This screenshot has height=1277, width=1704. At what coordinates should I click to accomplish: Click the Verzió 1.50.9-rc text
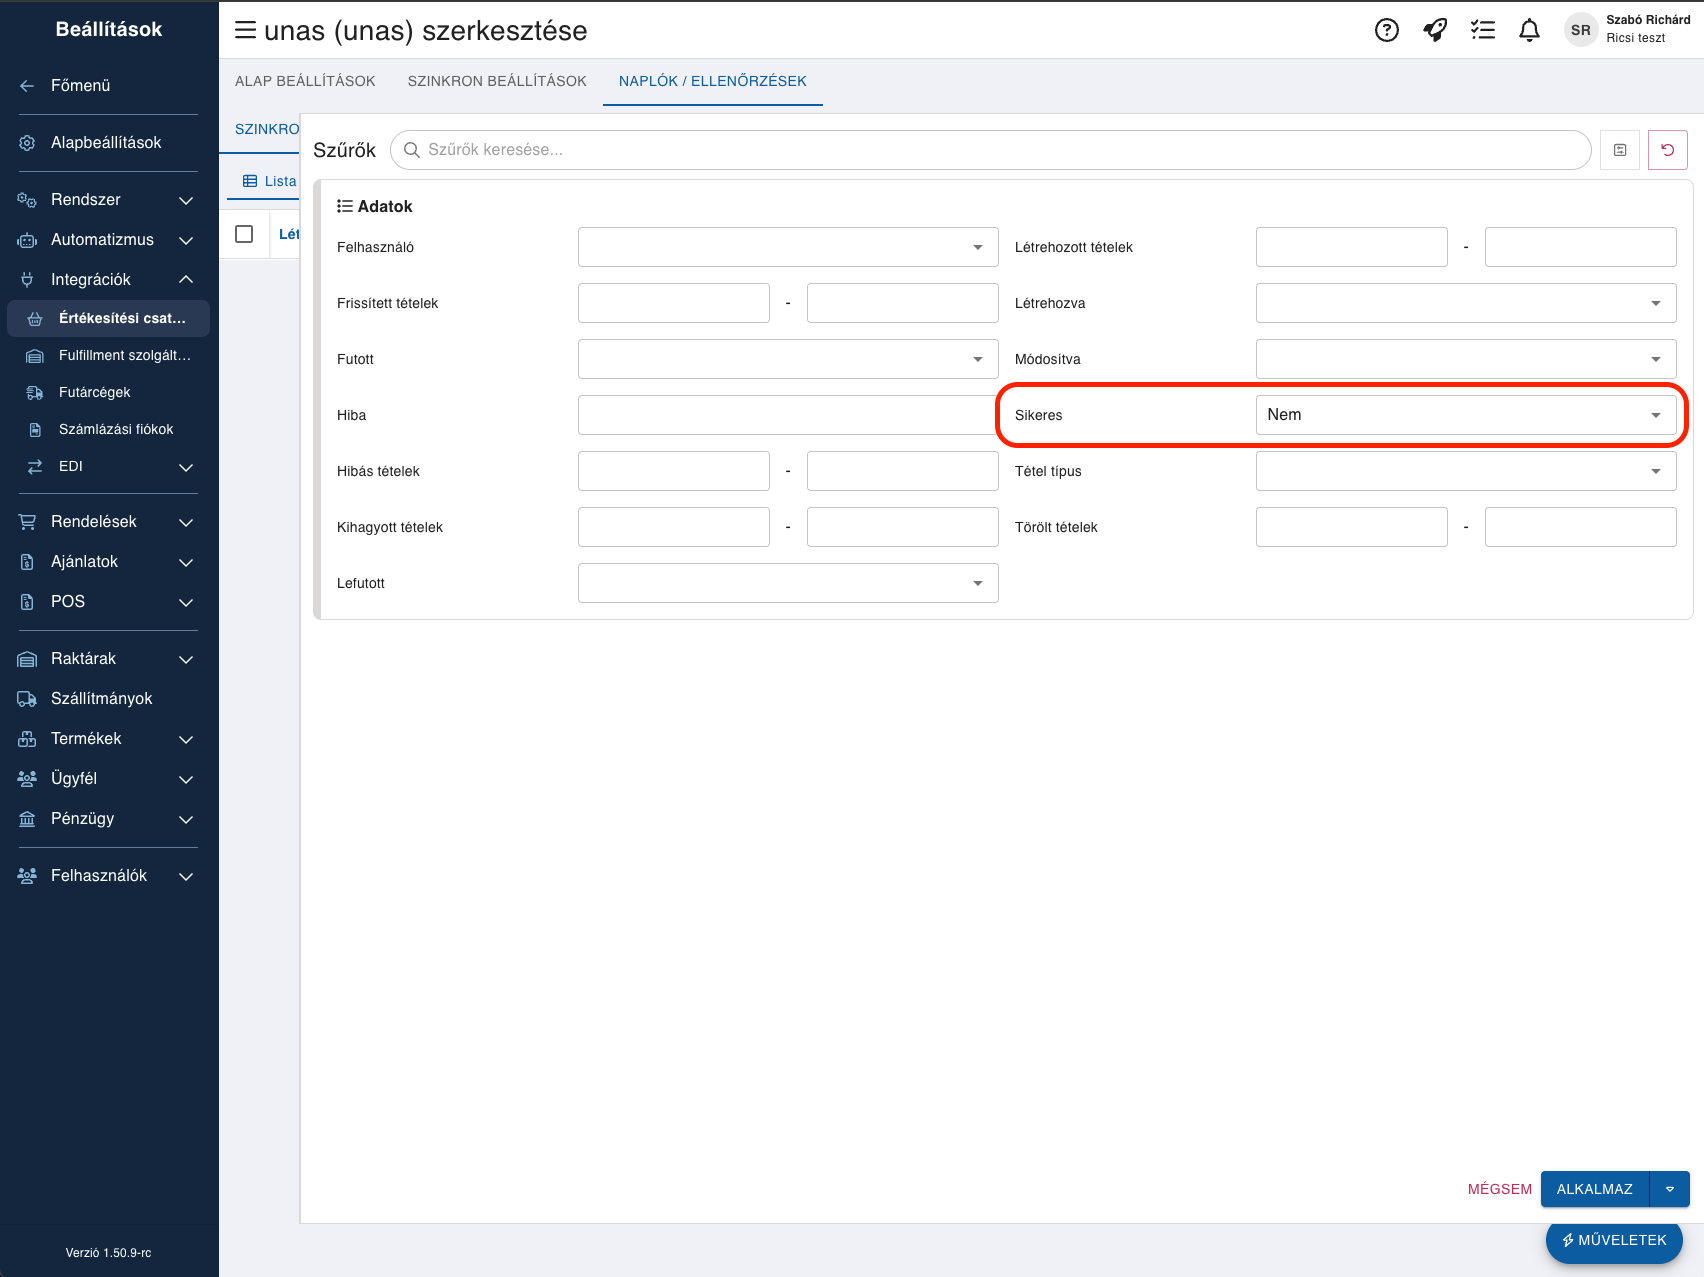pos(109,1253)
